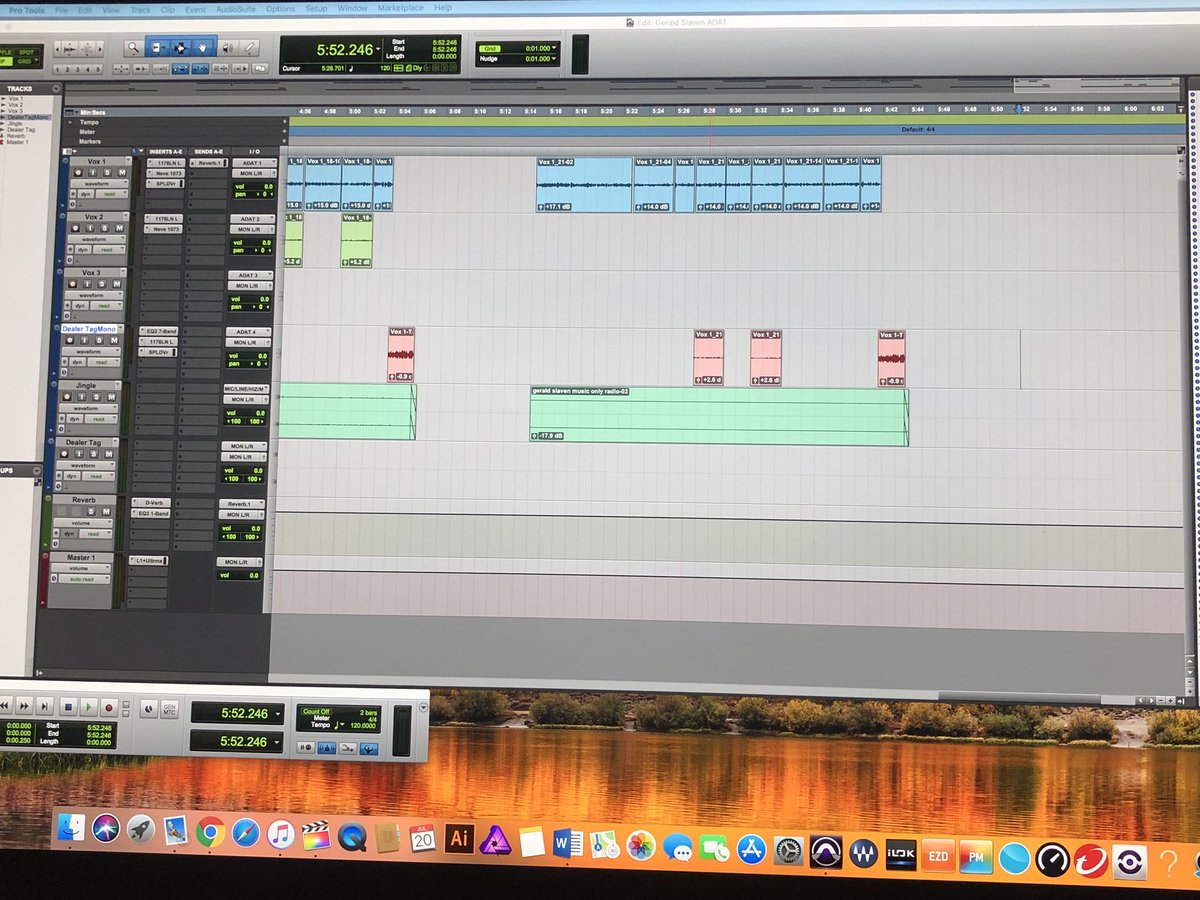1200x900 pixels.
Task: Click the stop button in Transport window
Action: [x=69, y=706]
